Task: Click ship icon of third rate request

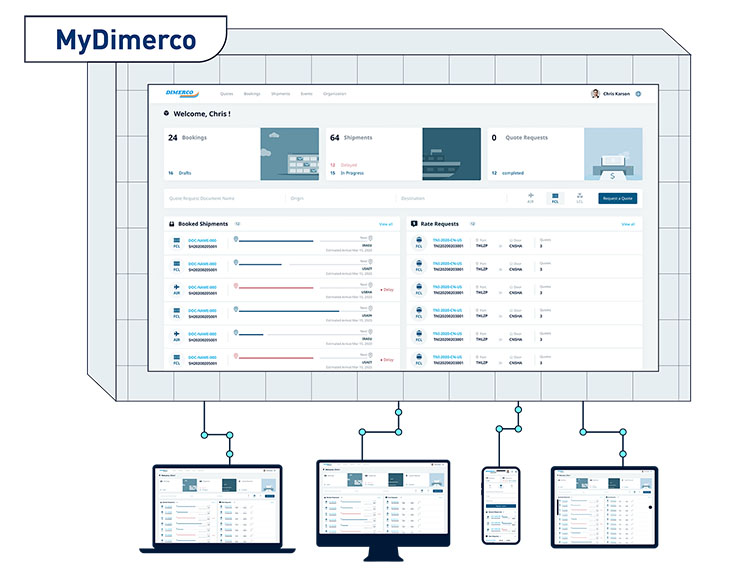Action: pyautogui.click(x=419, y=289)
